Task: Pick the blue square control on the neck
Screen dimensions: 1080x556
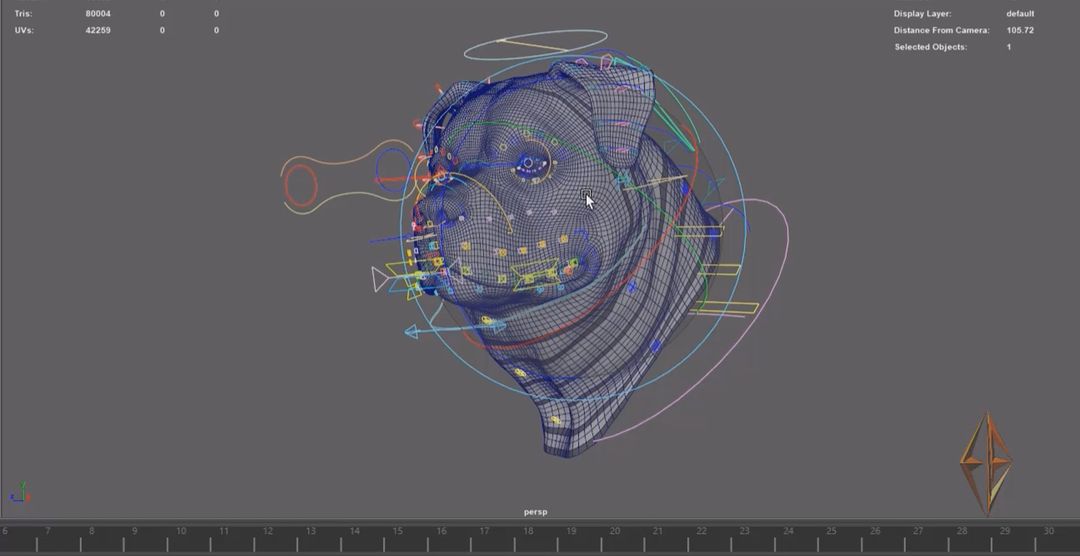Action: [656, 346]
